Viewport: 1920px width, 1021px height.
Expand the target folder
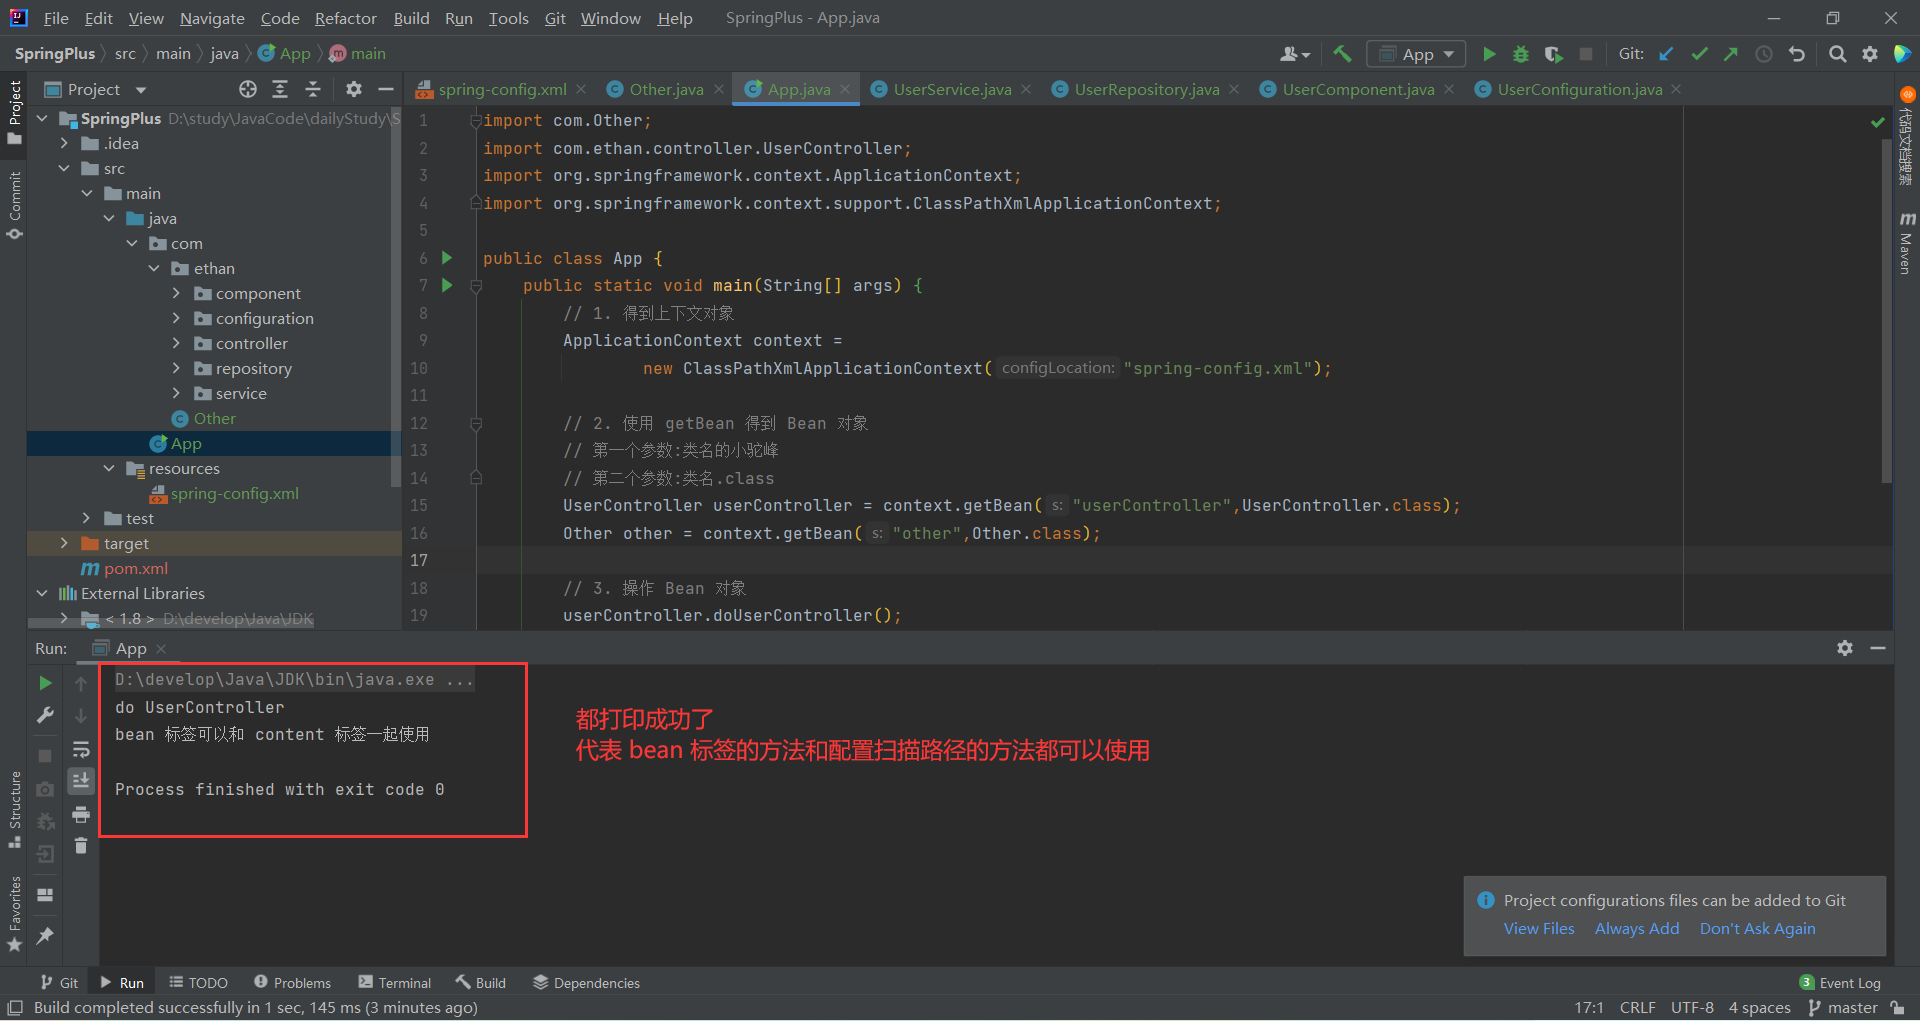[x=64, y=544]
